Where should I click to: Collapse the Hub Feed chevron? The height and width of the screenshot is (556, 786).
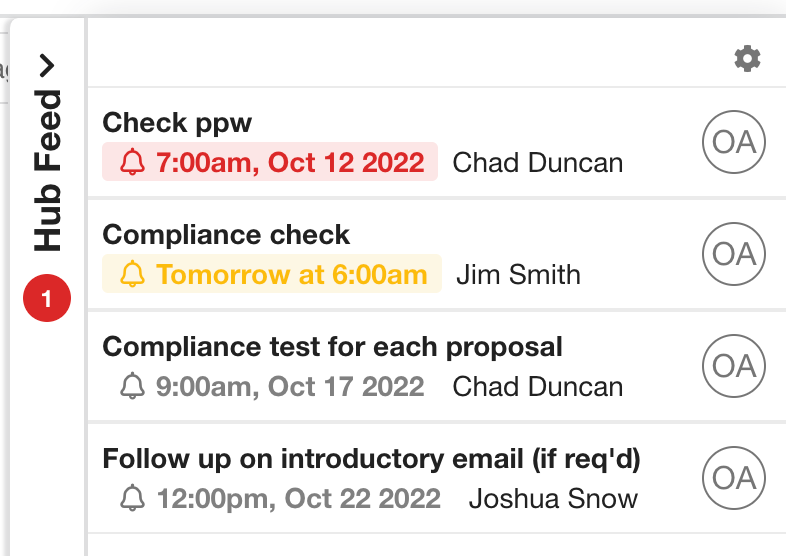[x=47, y=66]
